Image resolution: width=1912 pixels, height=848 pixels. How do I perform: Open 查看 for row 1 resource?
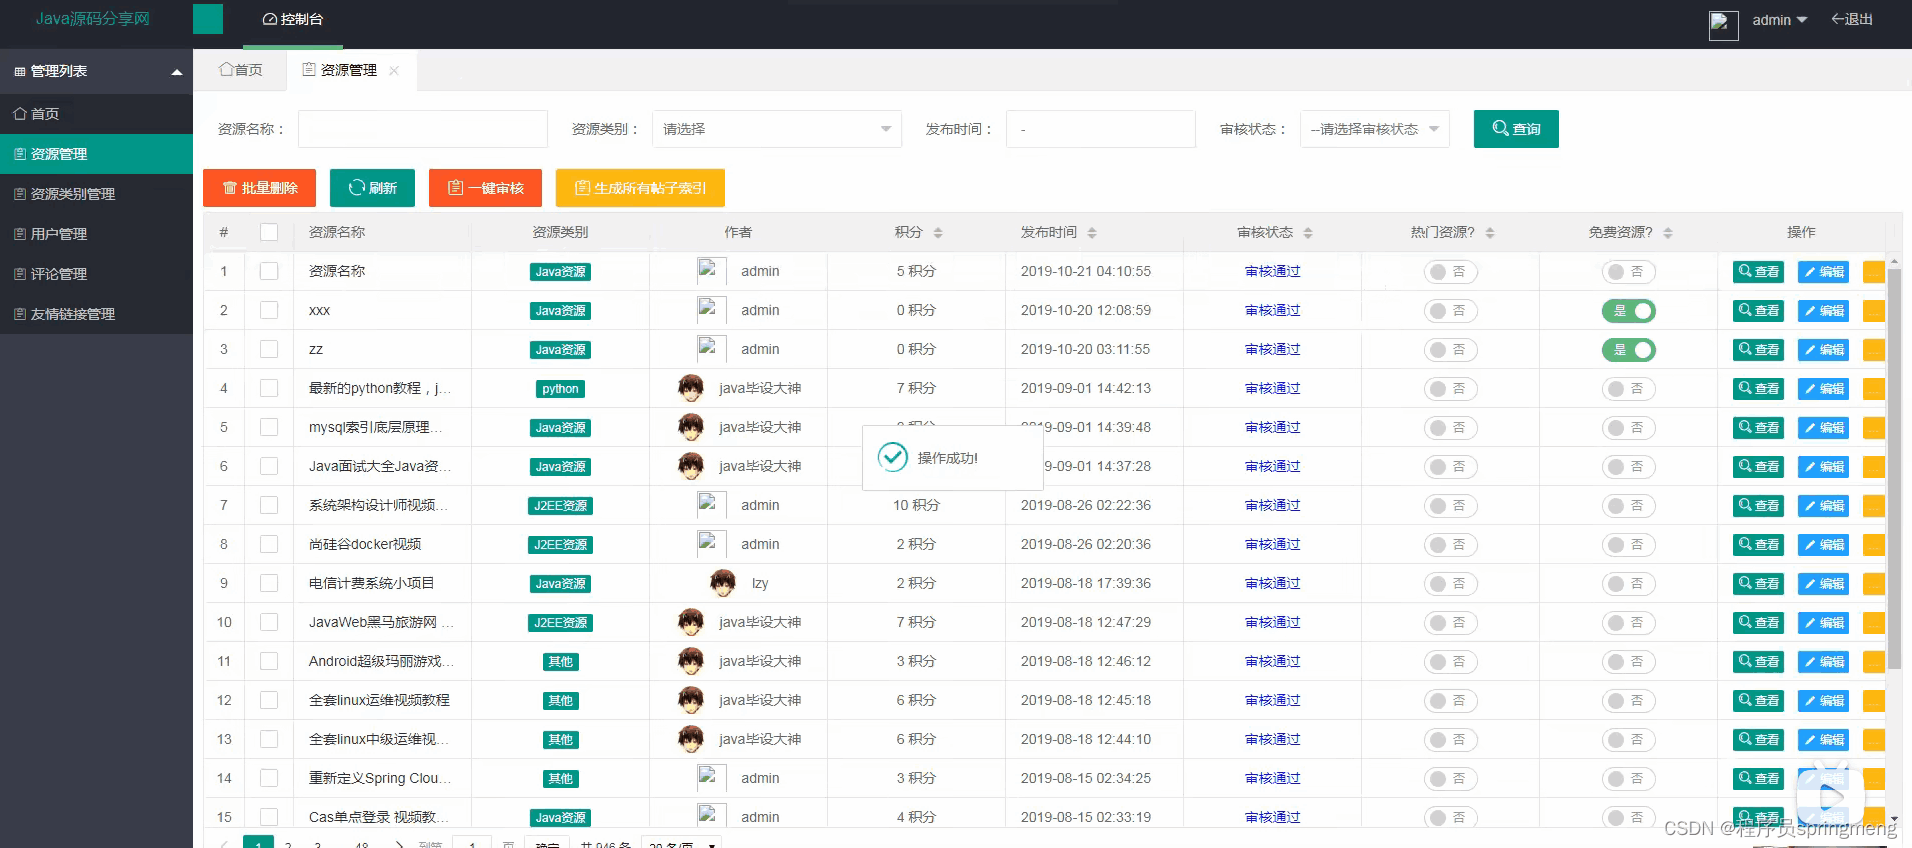click(1759, 272)
